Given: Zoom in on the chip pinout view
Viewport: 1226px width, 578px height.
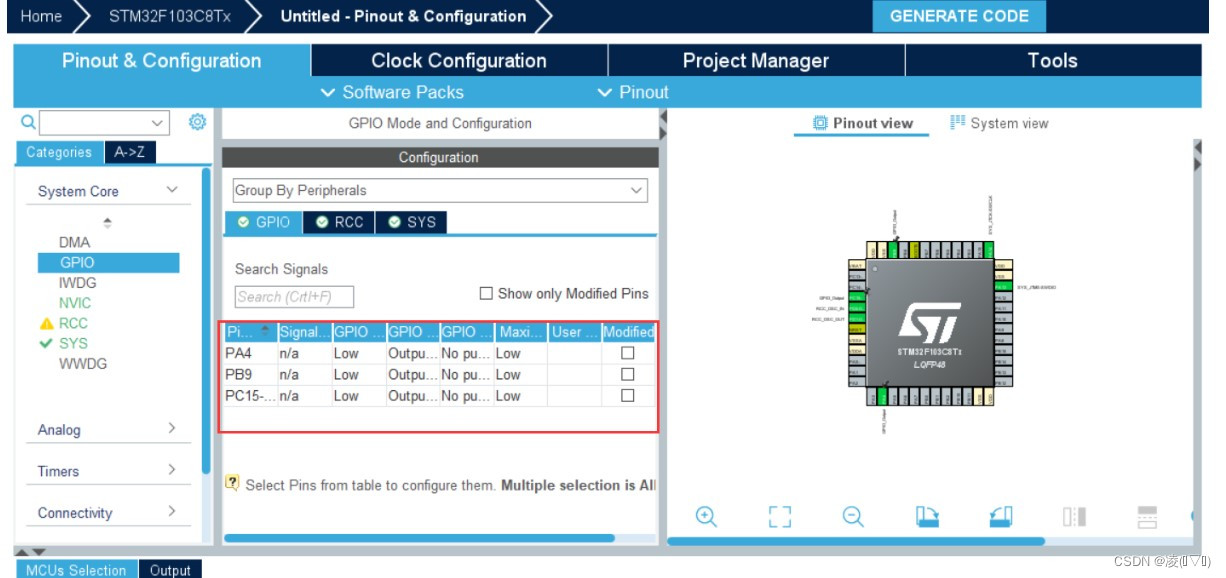Looking at the screenshot, I should click(x=706, y=516).
